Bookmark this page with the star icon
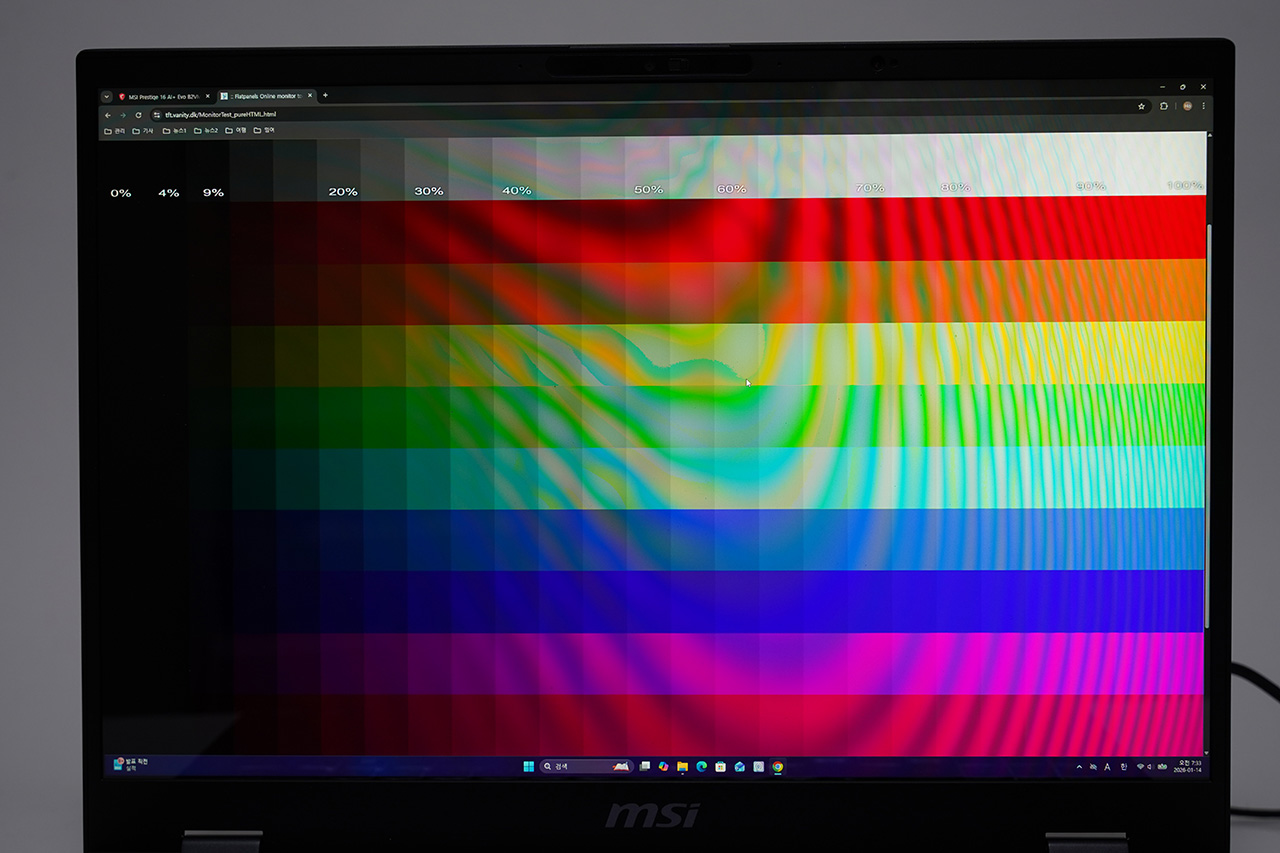The image size is (1280, 853). coord(1141,106)
